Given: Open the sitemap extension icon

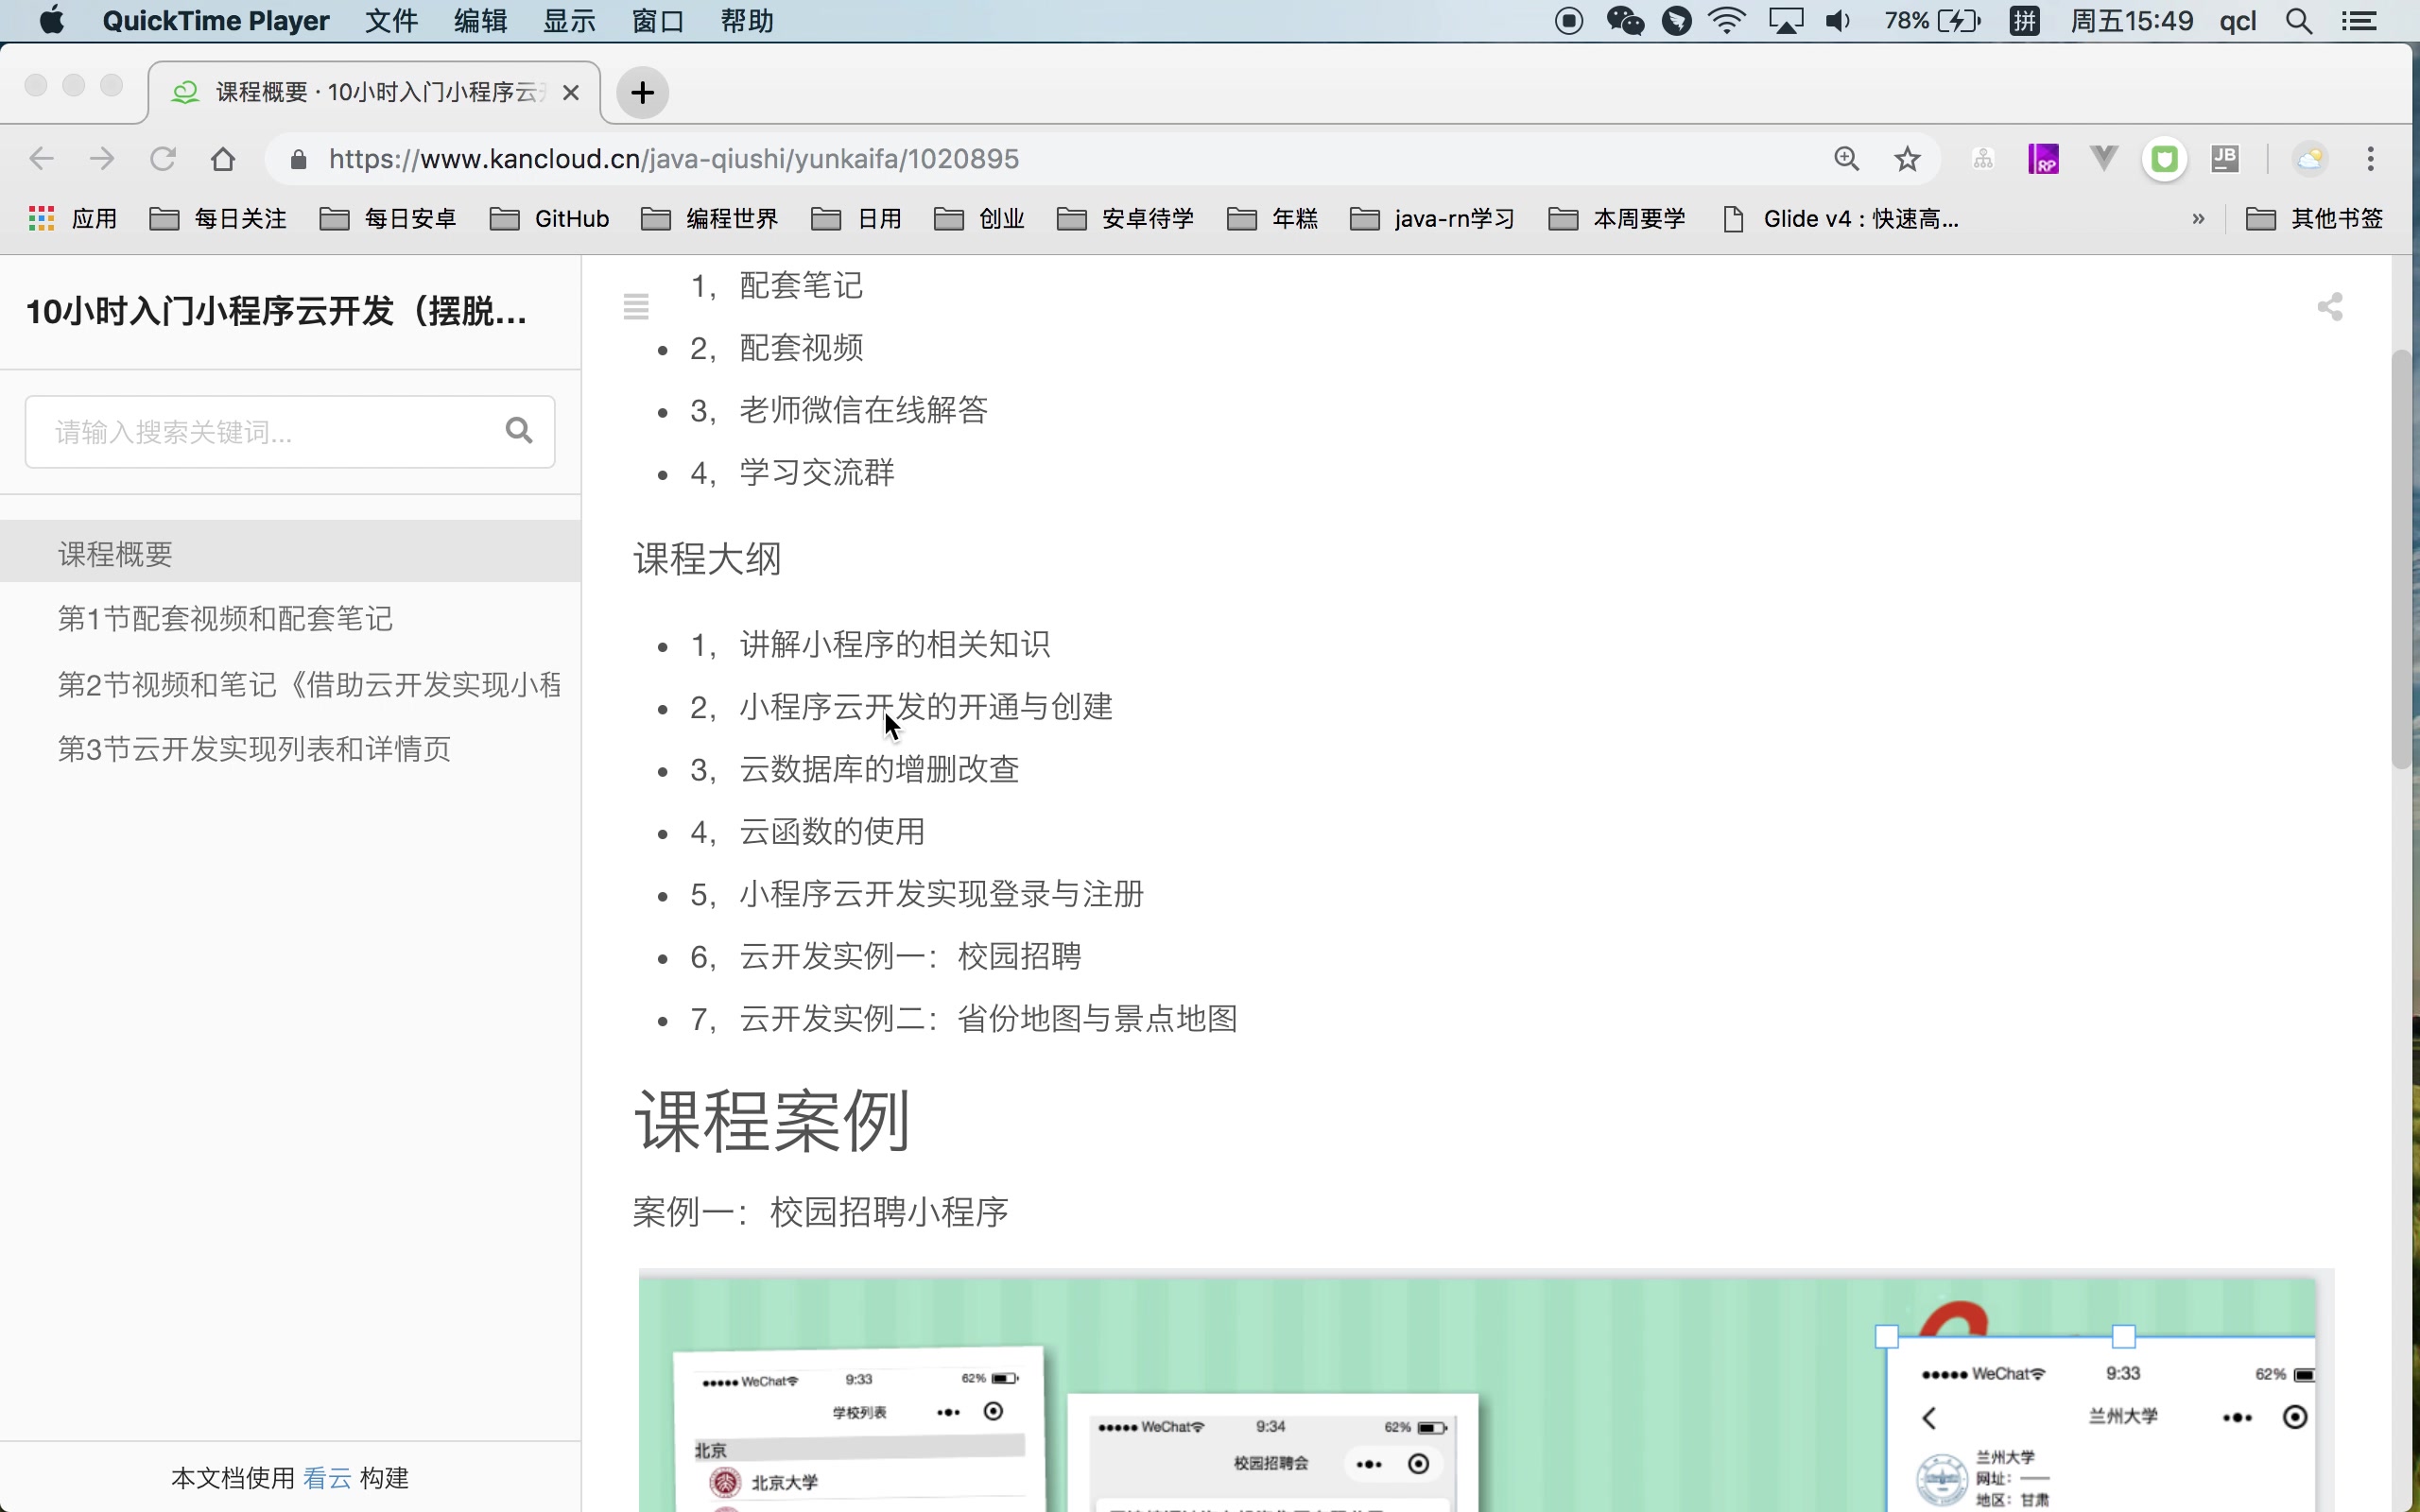Looking at the screenshot, I should [x=1982, y=158].
